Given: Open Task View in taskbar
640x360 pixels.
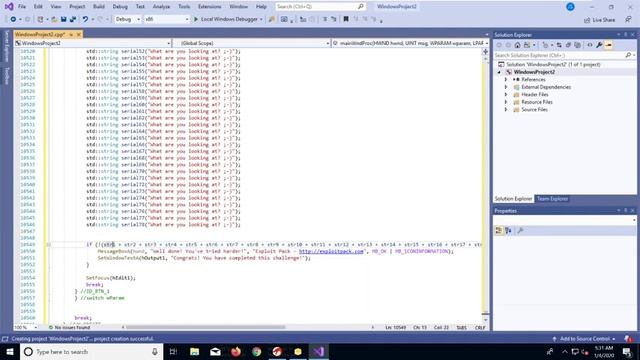Looking at the screenshot, I should click(x=173, y=351).
